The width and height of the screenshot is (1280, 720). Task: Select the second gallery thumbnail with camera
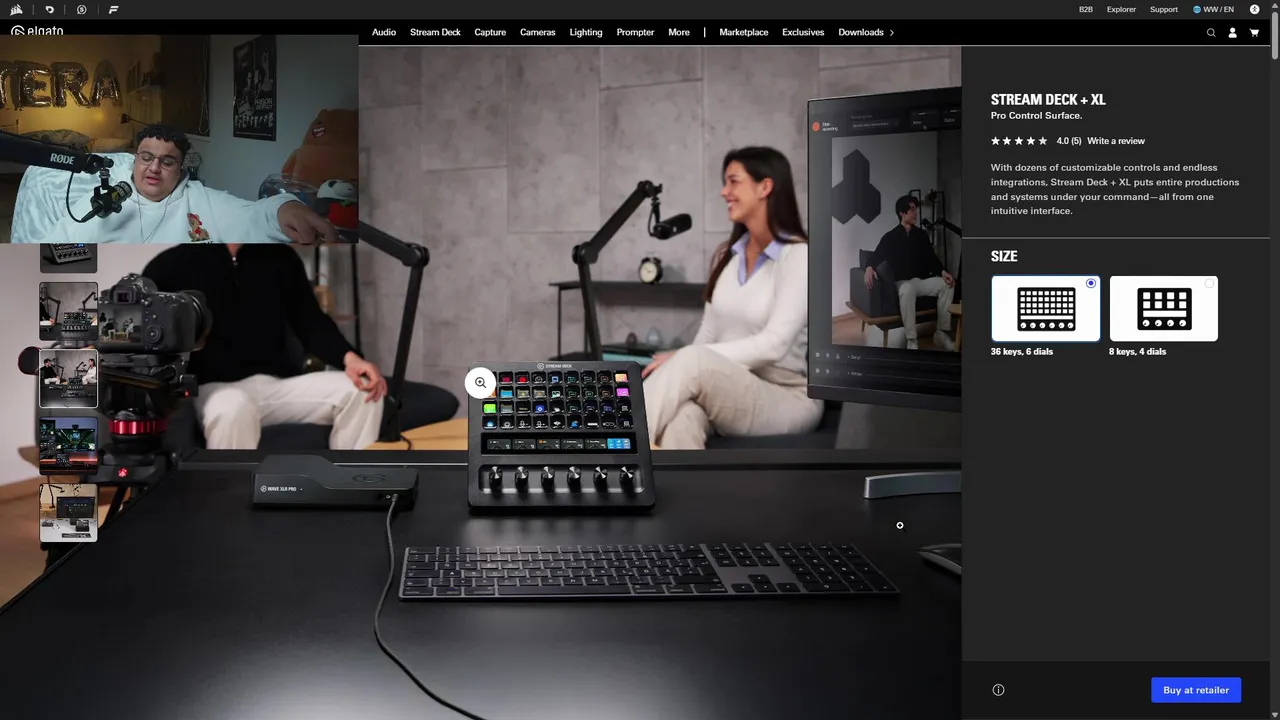pyautogui.click(x=69, y=311)
